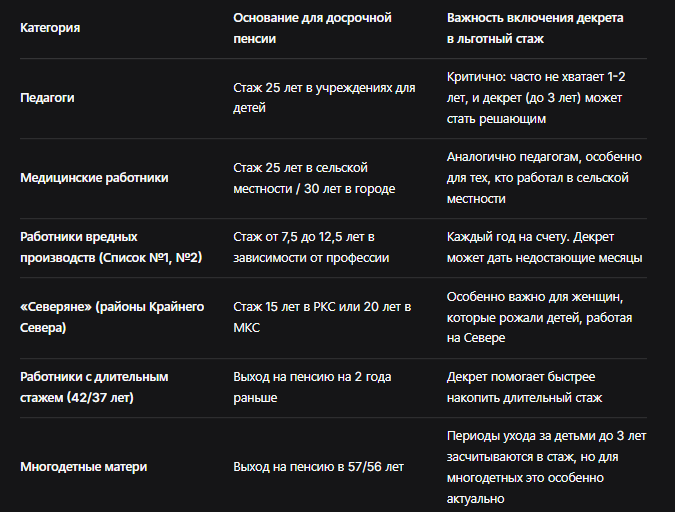Click 'Стаж 15 лет в РКС' cell

tap(322, 317)
